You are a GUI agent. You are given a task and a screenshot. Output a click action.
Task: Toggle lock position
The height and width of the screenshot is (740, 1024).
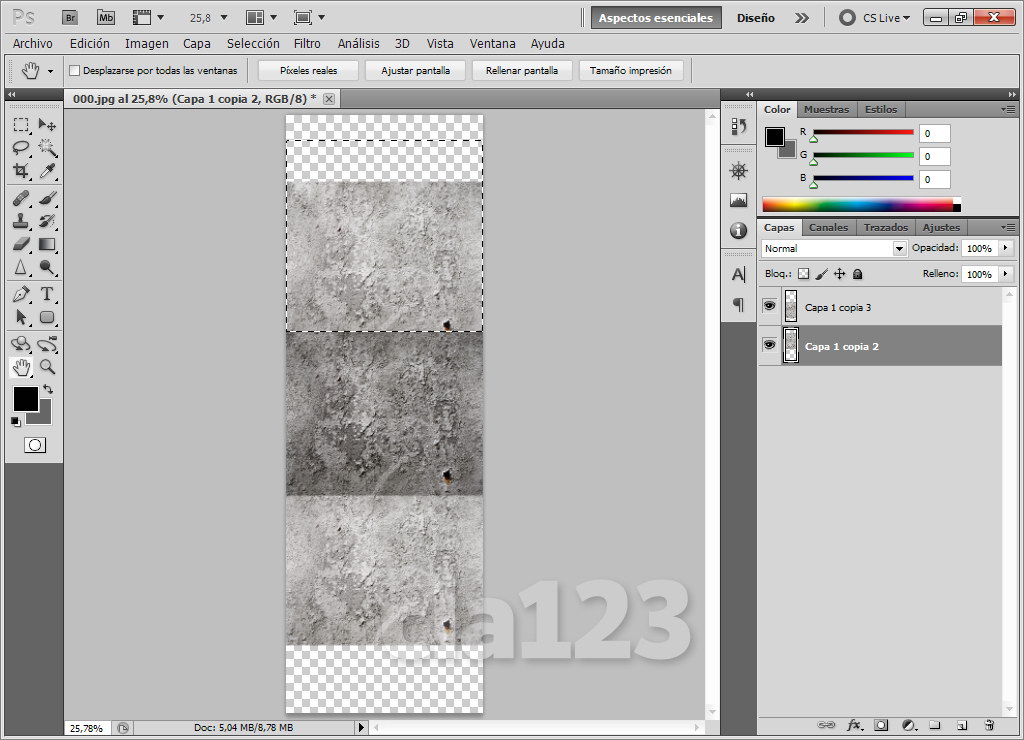click(x=840, y=274)
